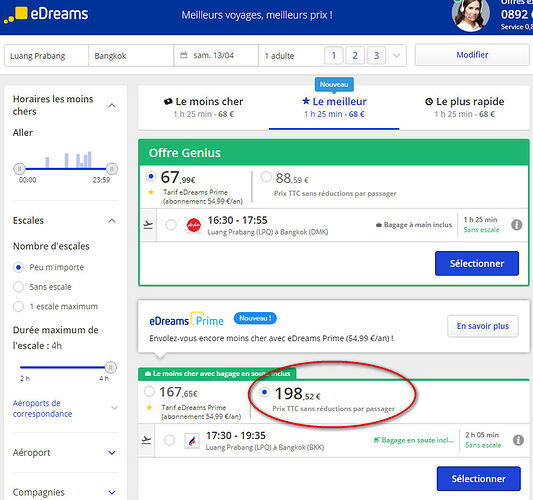Collapse the Horaires les moins chers section
The height and width of the screenshot is (500, 533).
click(x=112, y=106)
